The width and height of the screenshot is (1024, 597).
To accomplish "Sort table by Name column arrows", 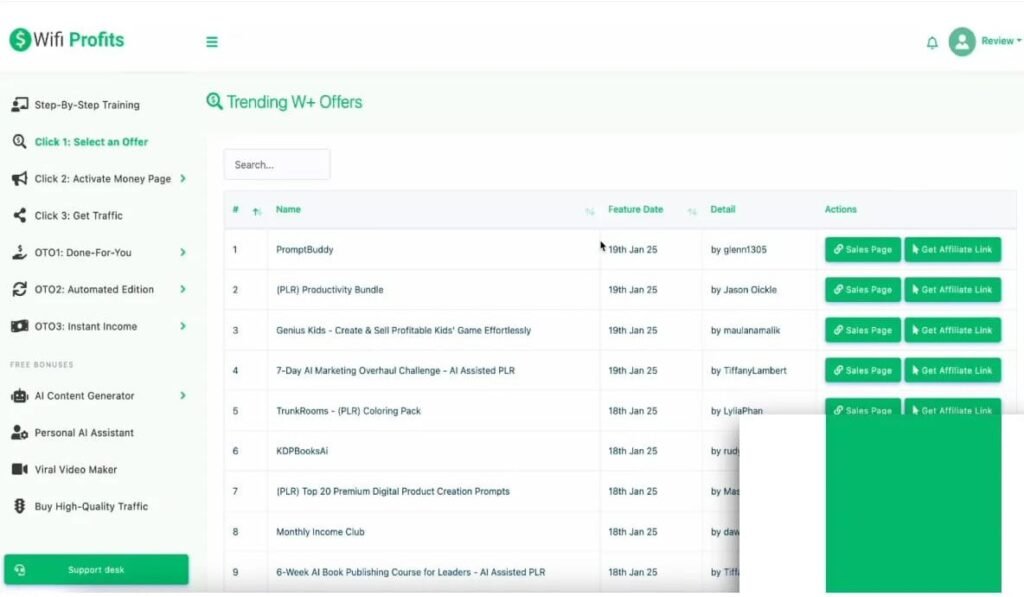I will (590, 211).
